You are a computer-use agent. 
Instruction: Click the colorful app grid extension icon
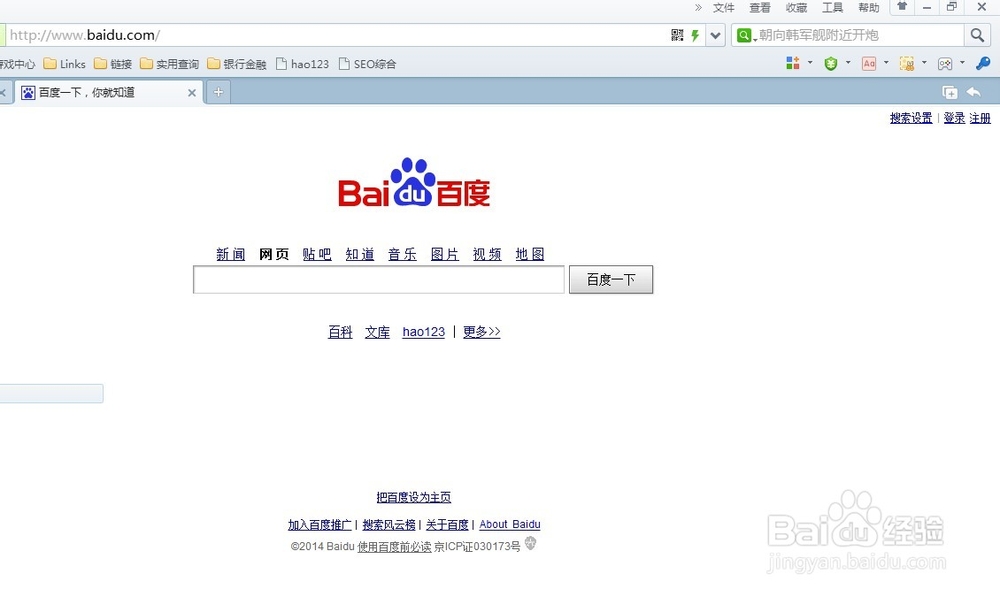pyautogui.click(x=791, y=62)
